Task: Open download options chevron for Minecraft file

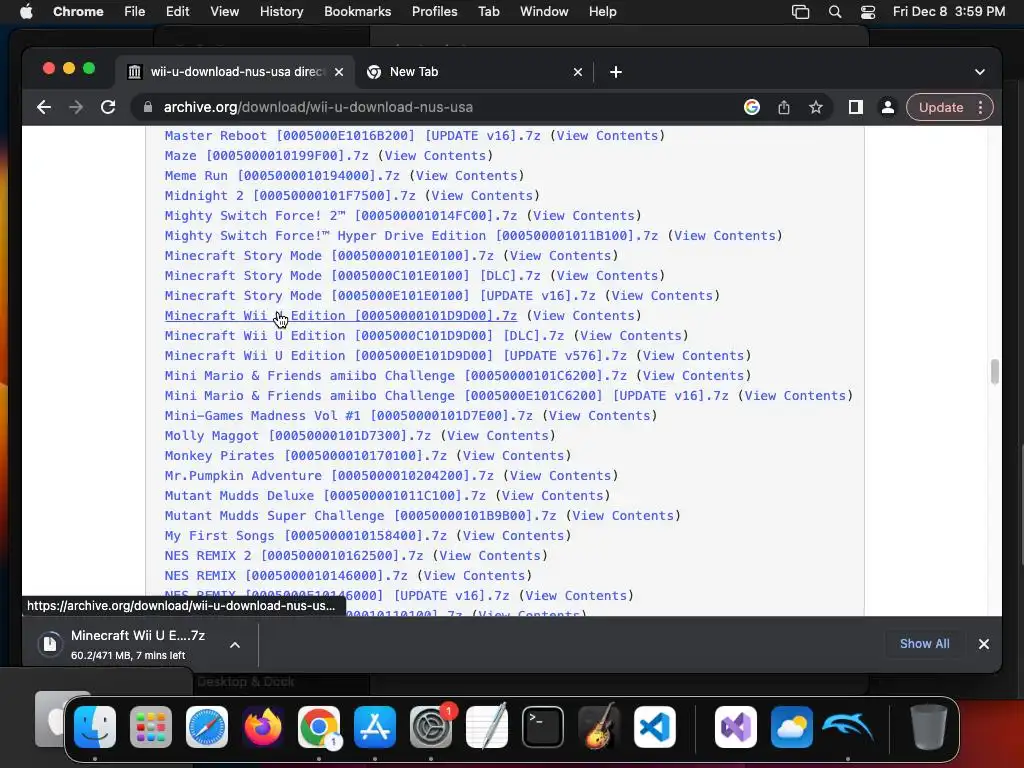Action: pyautogui.click(x=235, y=645)
